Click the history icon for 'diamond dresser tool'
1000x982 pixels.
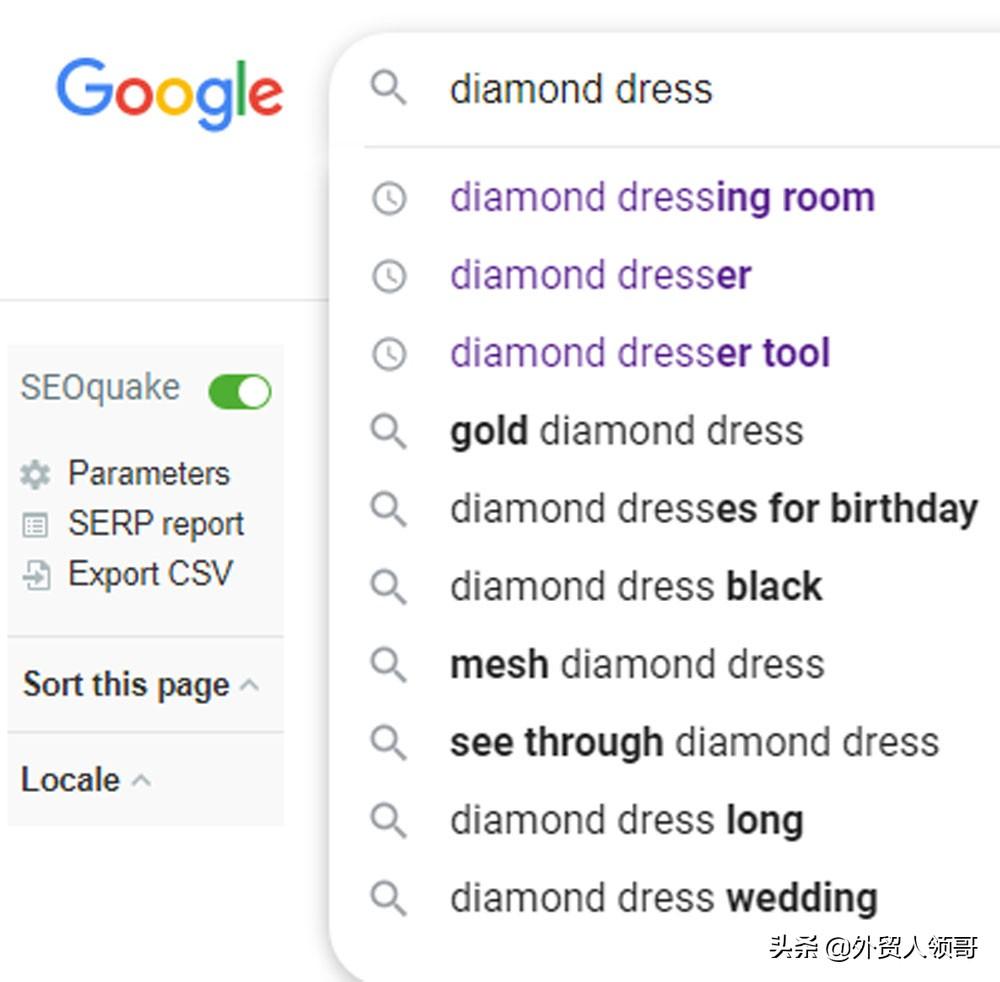(389, 354)
